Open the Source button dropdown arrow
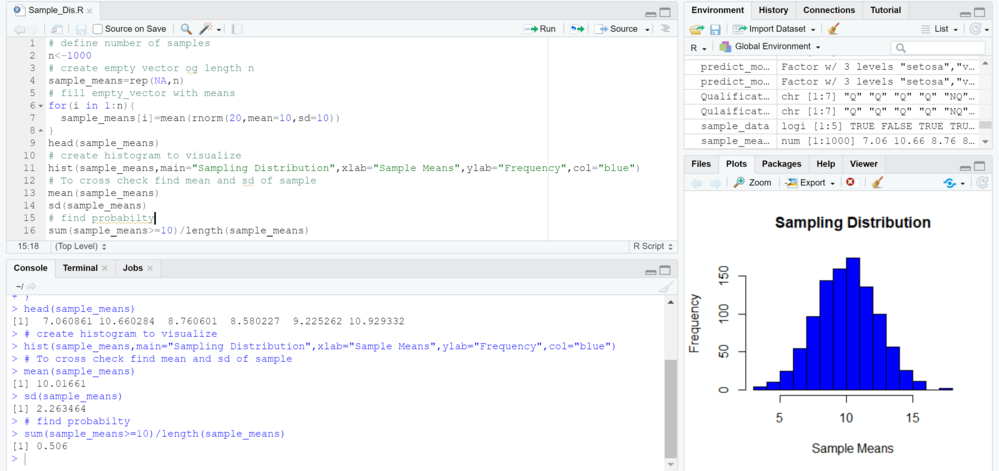Screen dimensions: 999x471 pyautogui.click(x=647, y=29)
